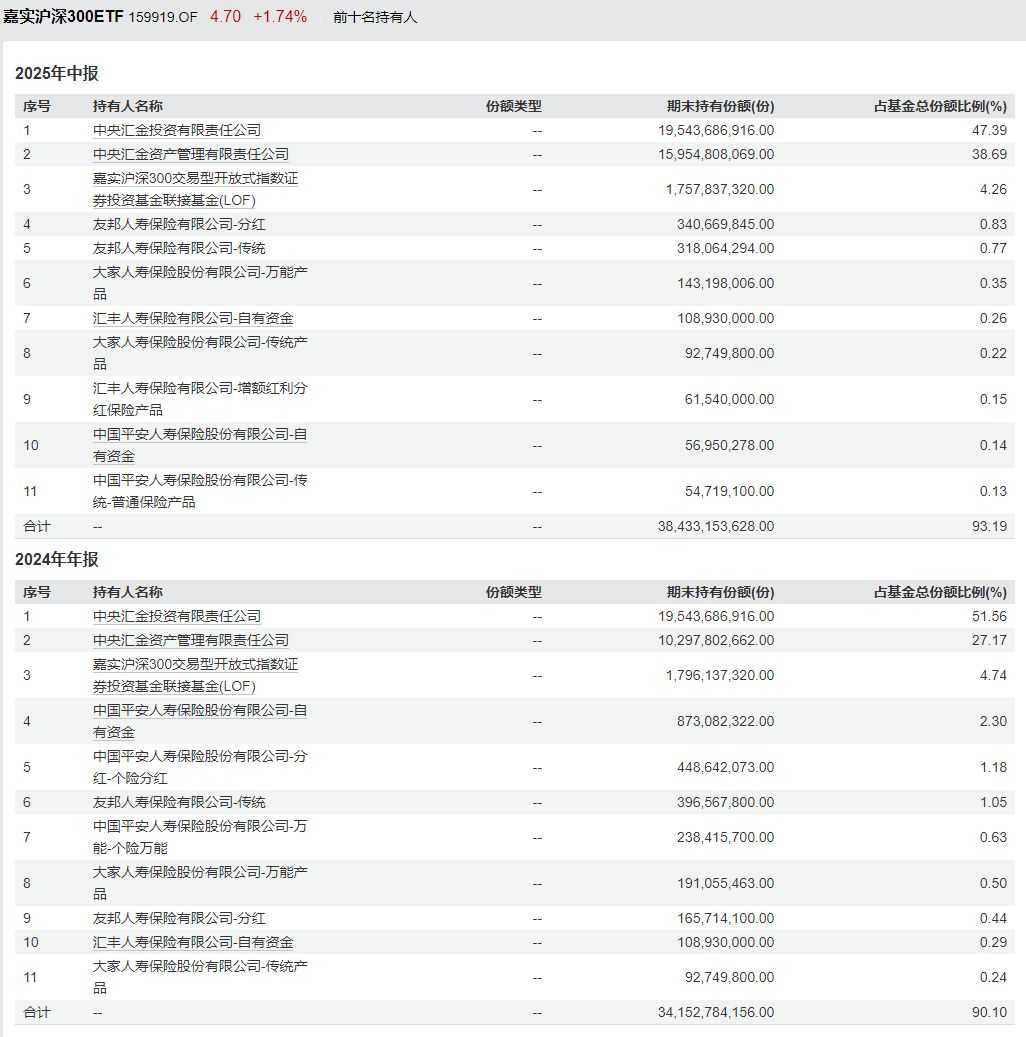The height and width of the screenshot is (1037, 1026).
Task: Click share value 238,415,700.00
Action: pos(726,837)
